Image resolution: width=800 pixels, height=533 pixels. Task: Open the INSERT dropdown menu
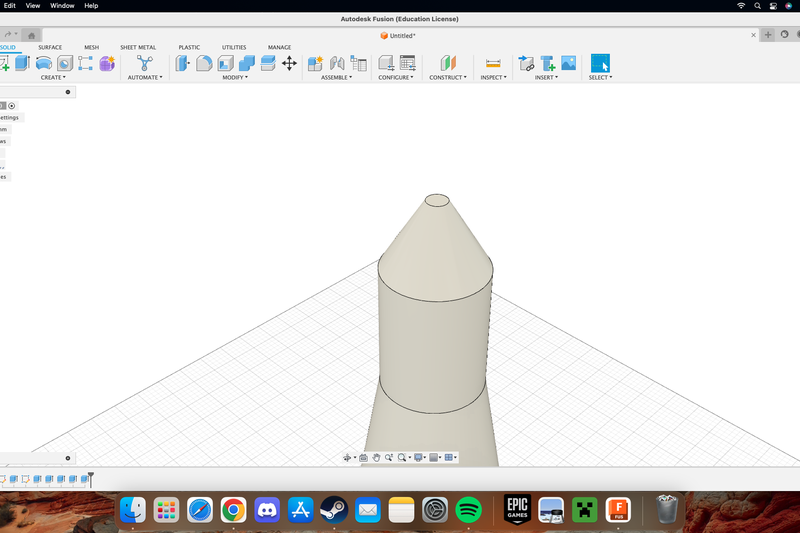point(546,78)
